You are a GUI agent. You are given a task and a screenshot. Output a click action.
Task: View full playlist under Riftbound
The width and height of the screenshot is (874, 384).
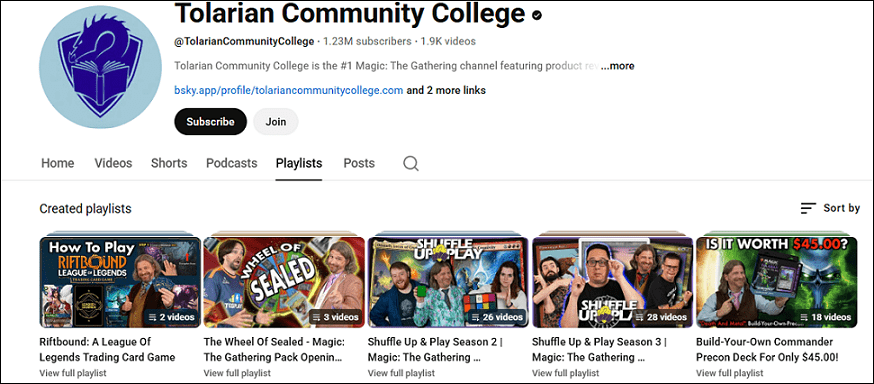click(73, 373)
